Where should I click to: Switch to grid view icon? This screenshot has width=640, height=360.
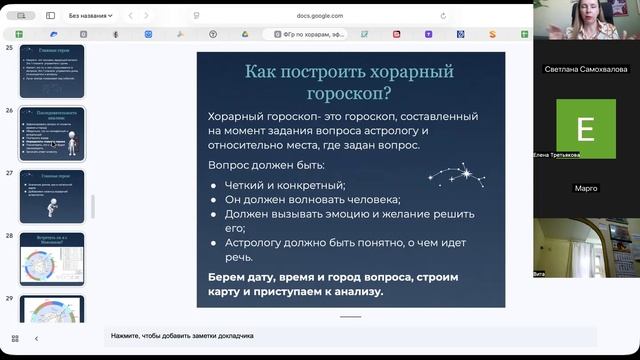(x=15, y=338)
